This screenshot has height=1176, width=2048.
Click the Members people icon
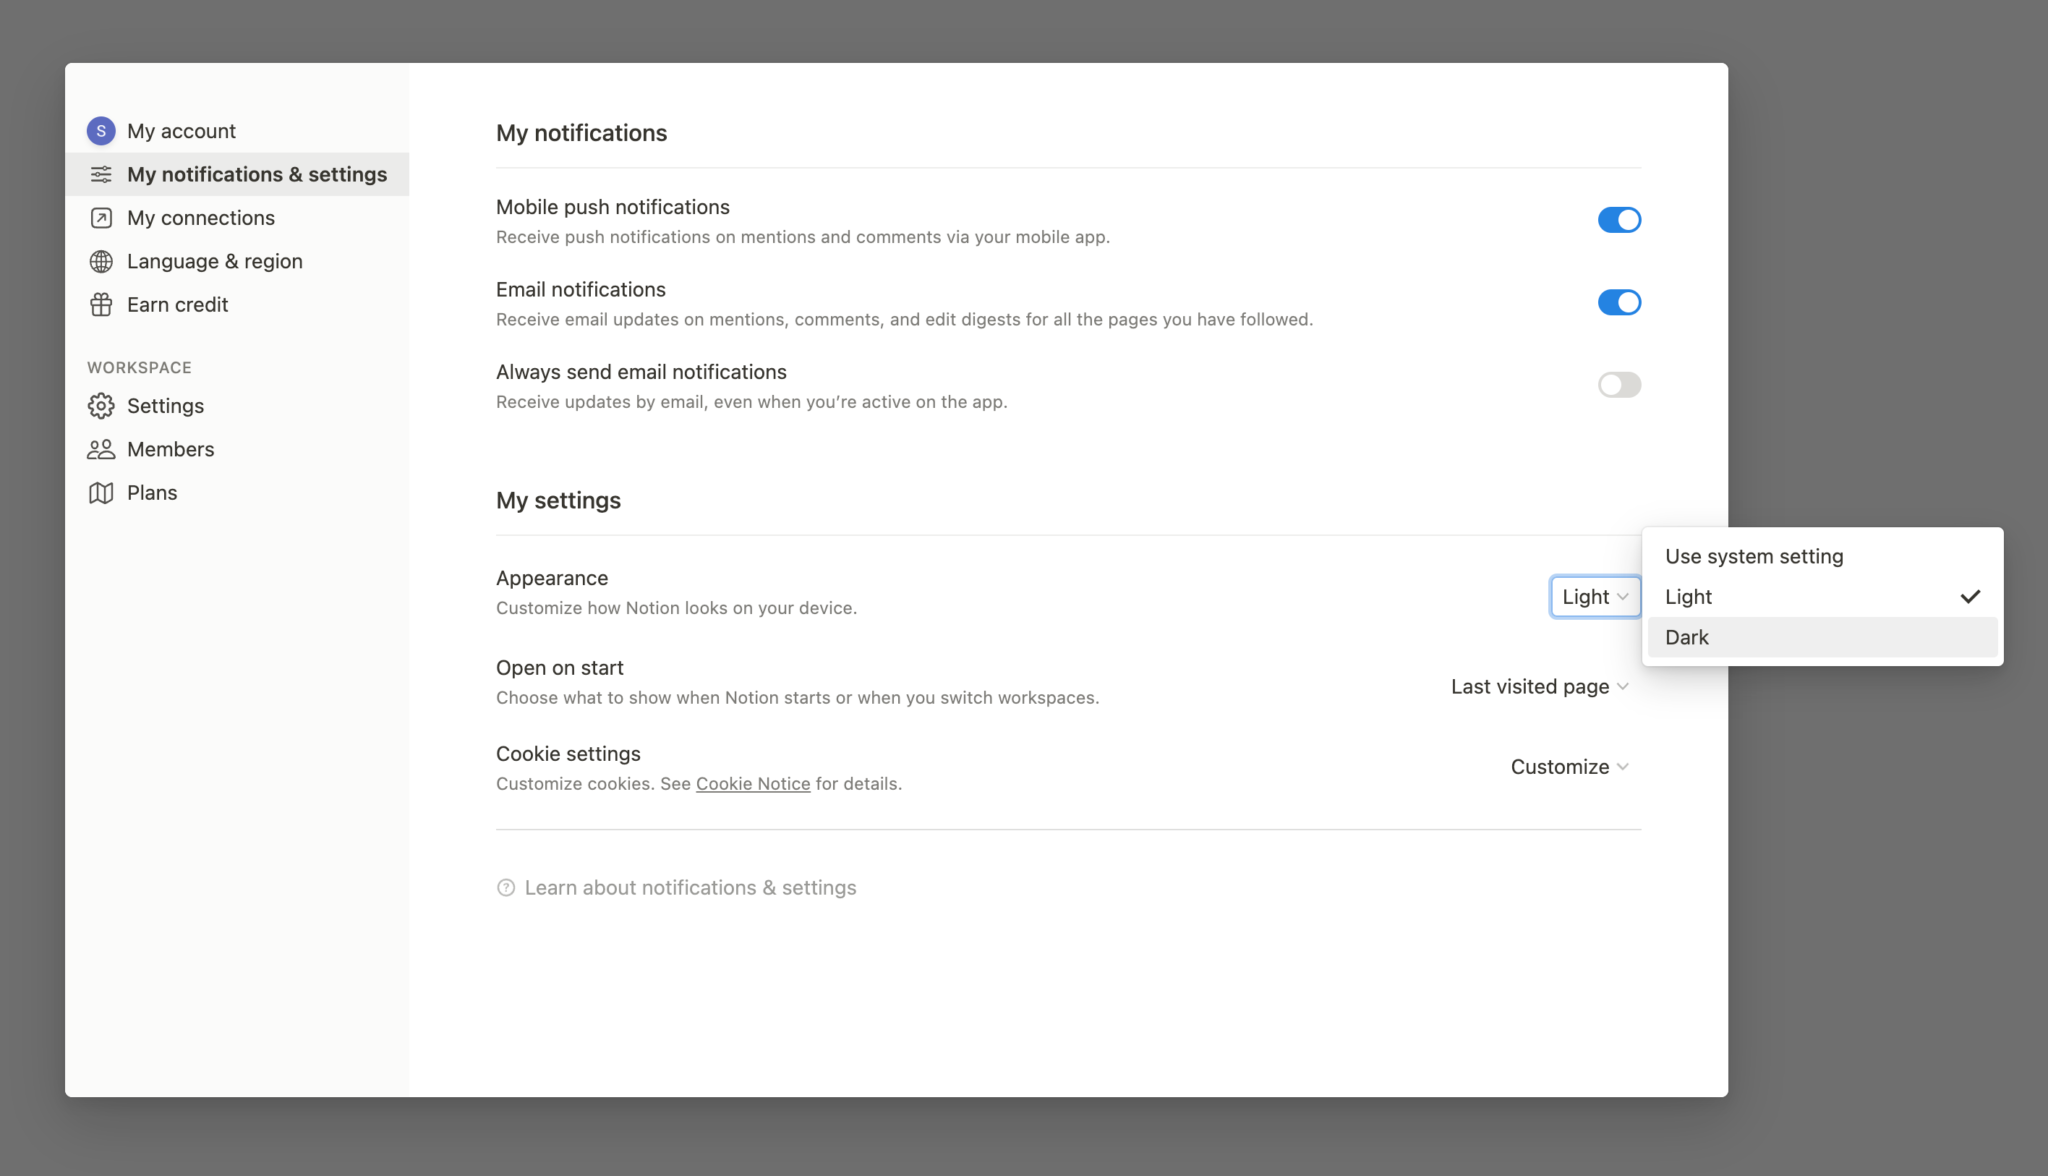tap(101, 449)
